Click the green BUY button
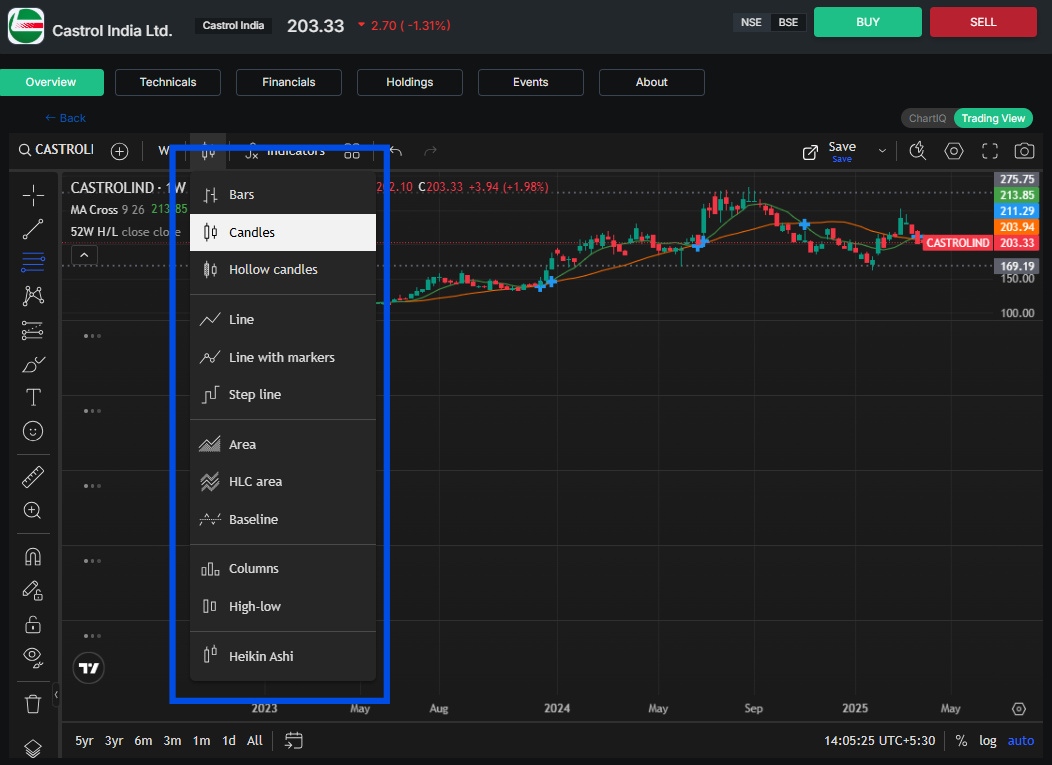 click(867, 22)
